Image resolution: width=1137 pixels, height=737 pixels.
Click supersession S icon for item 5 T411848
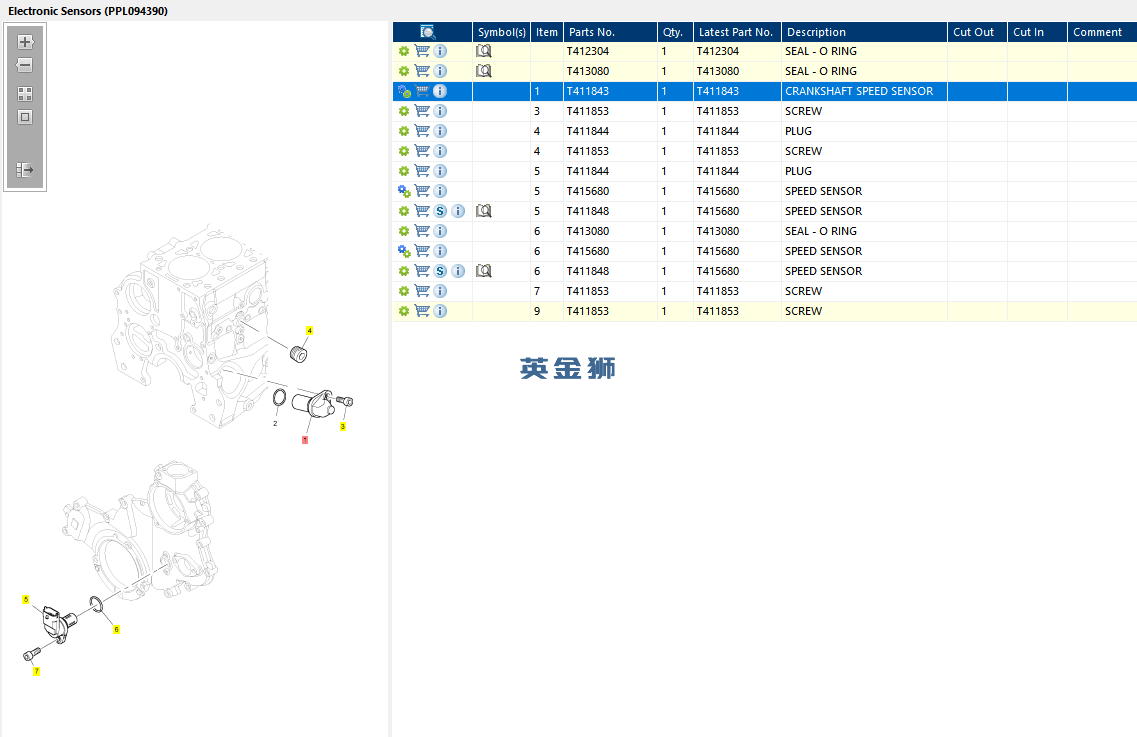[440, 211]
